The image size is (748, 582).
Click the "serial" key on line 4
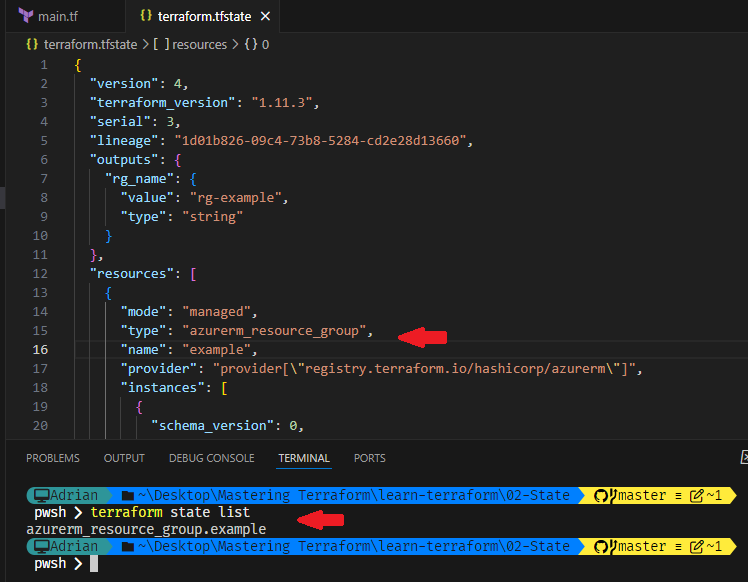[120, 122]
